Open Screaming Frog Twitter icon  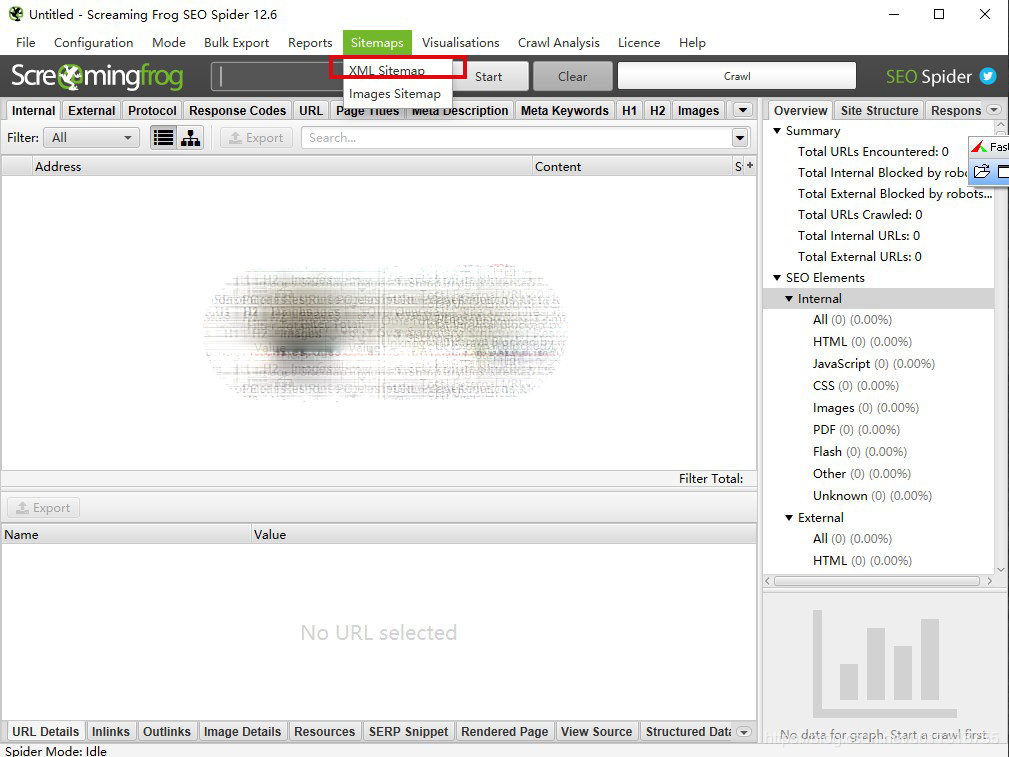[x=988, y=76]
